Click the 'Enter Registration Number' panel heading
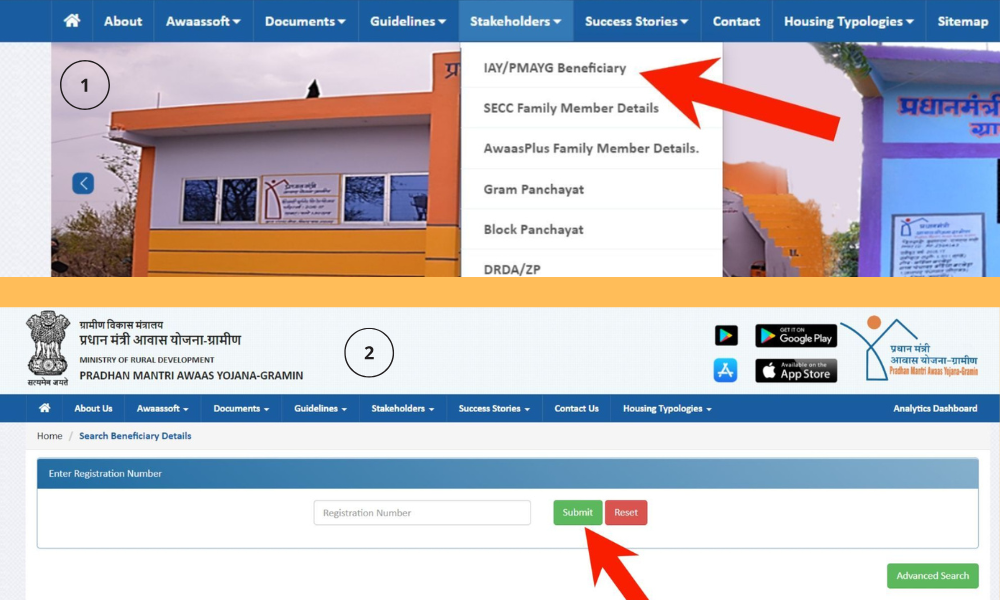The height and width of the screenshot is (600, 1000). click(x=105, y=473)
